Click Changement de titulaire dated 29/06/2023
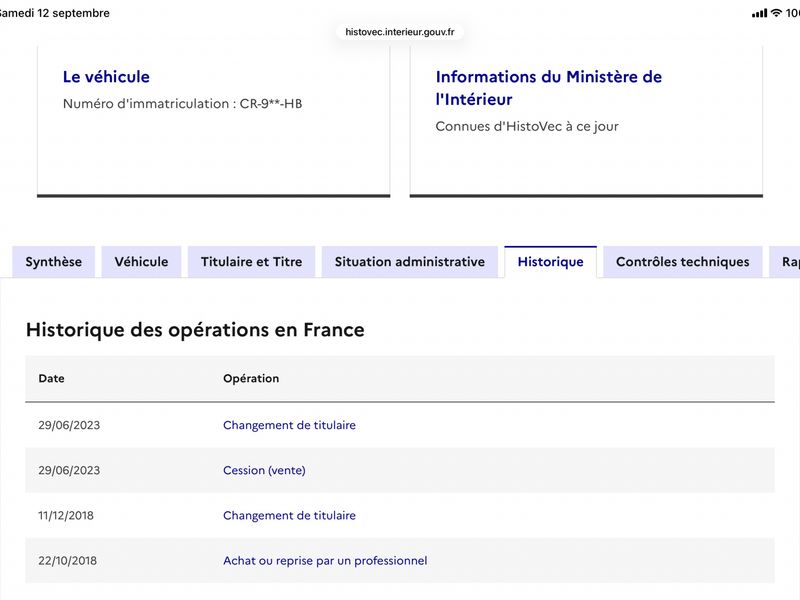Screen dimensions: 800x600 click(289, 425)
